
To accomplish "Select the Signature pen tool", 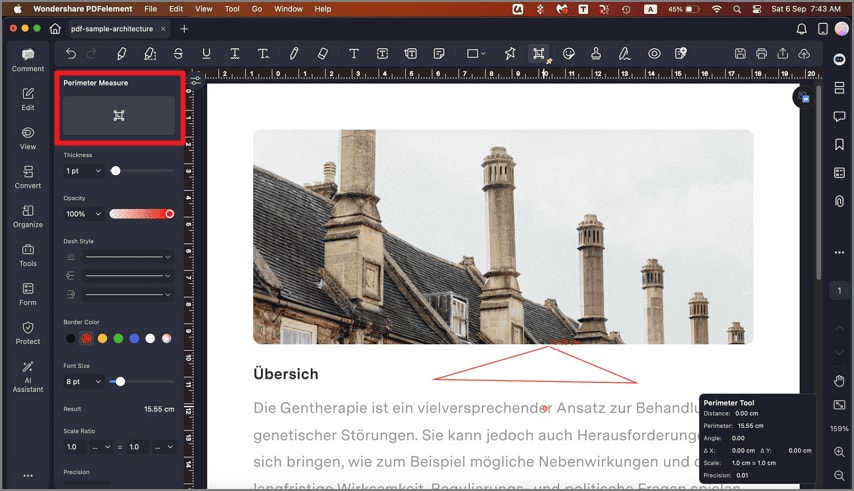I will (624, 53).
